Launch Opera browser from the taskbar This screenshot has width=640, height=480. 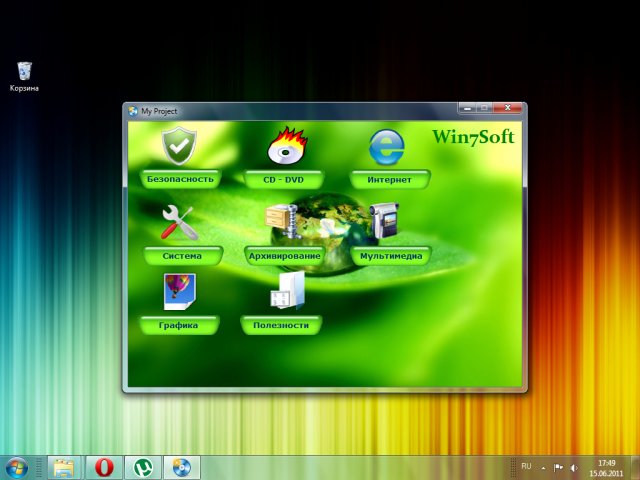tap(104, 468)
